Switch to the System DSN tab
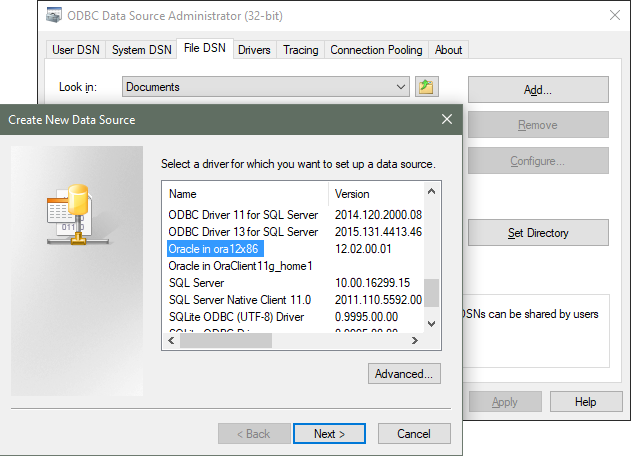 coord(141,50)
